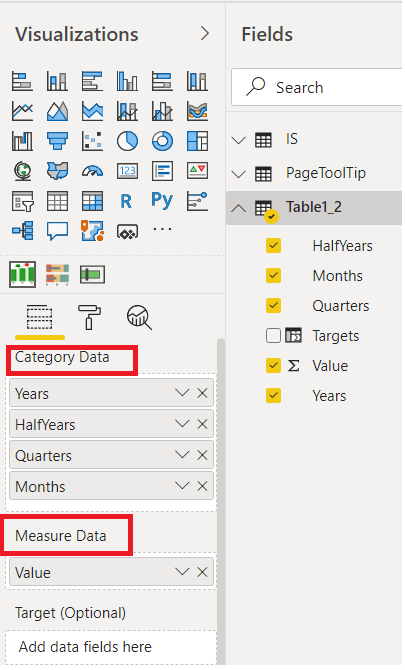Click the Fields search box
The width and height of the screenshot is (405, 670).
[317, 87]
